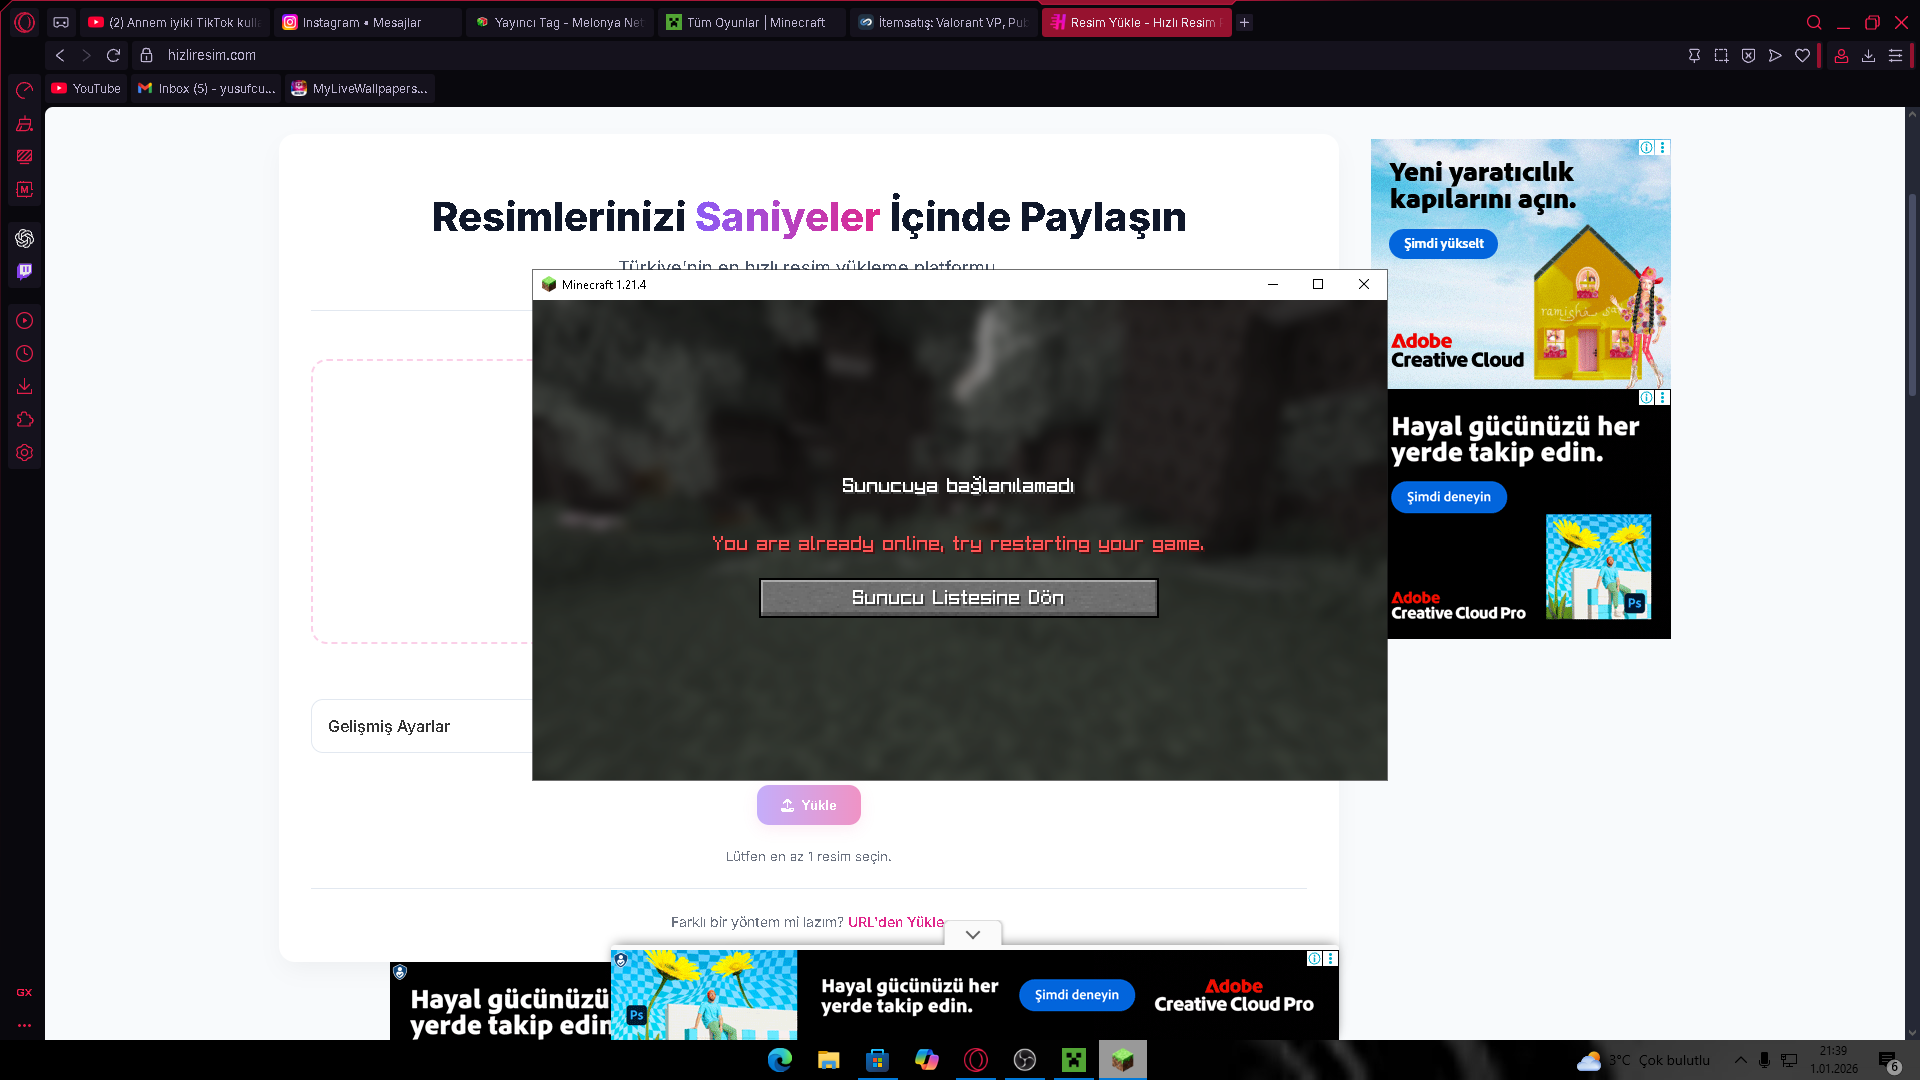This screenshot has height=1080, width=1920.
Task: Open browsing History clock icon in sidebar
Action: (25, 354)
